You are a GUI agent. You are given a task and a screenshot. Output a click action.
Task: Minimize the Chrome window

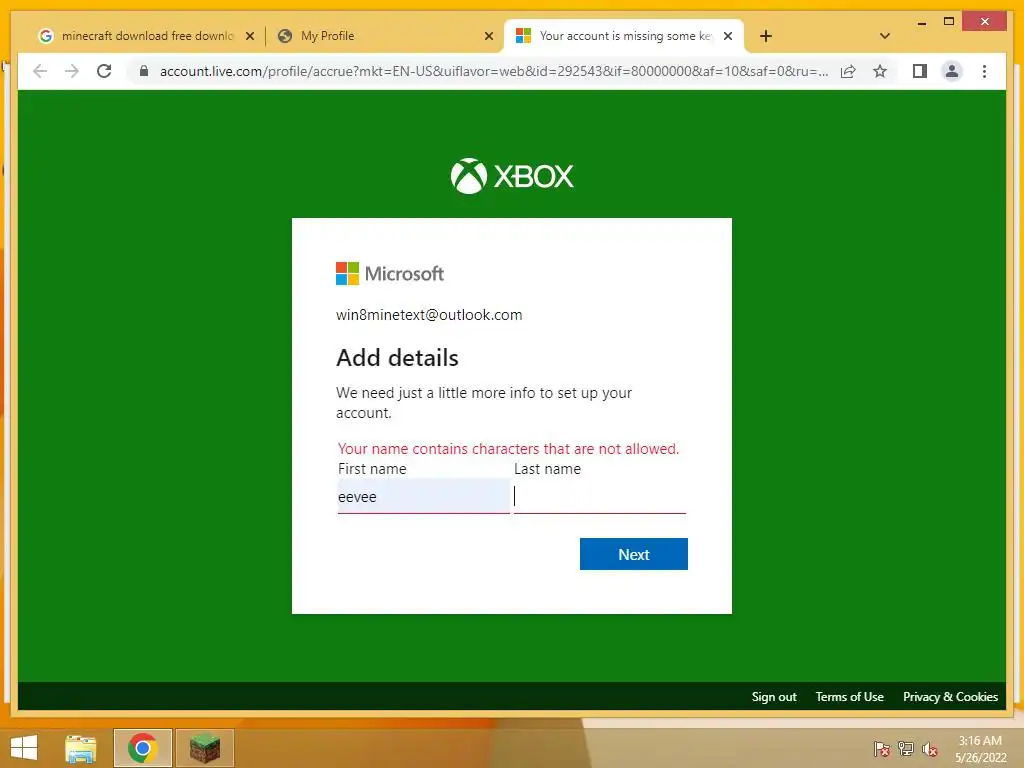[x=921, y=22]
